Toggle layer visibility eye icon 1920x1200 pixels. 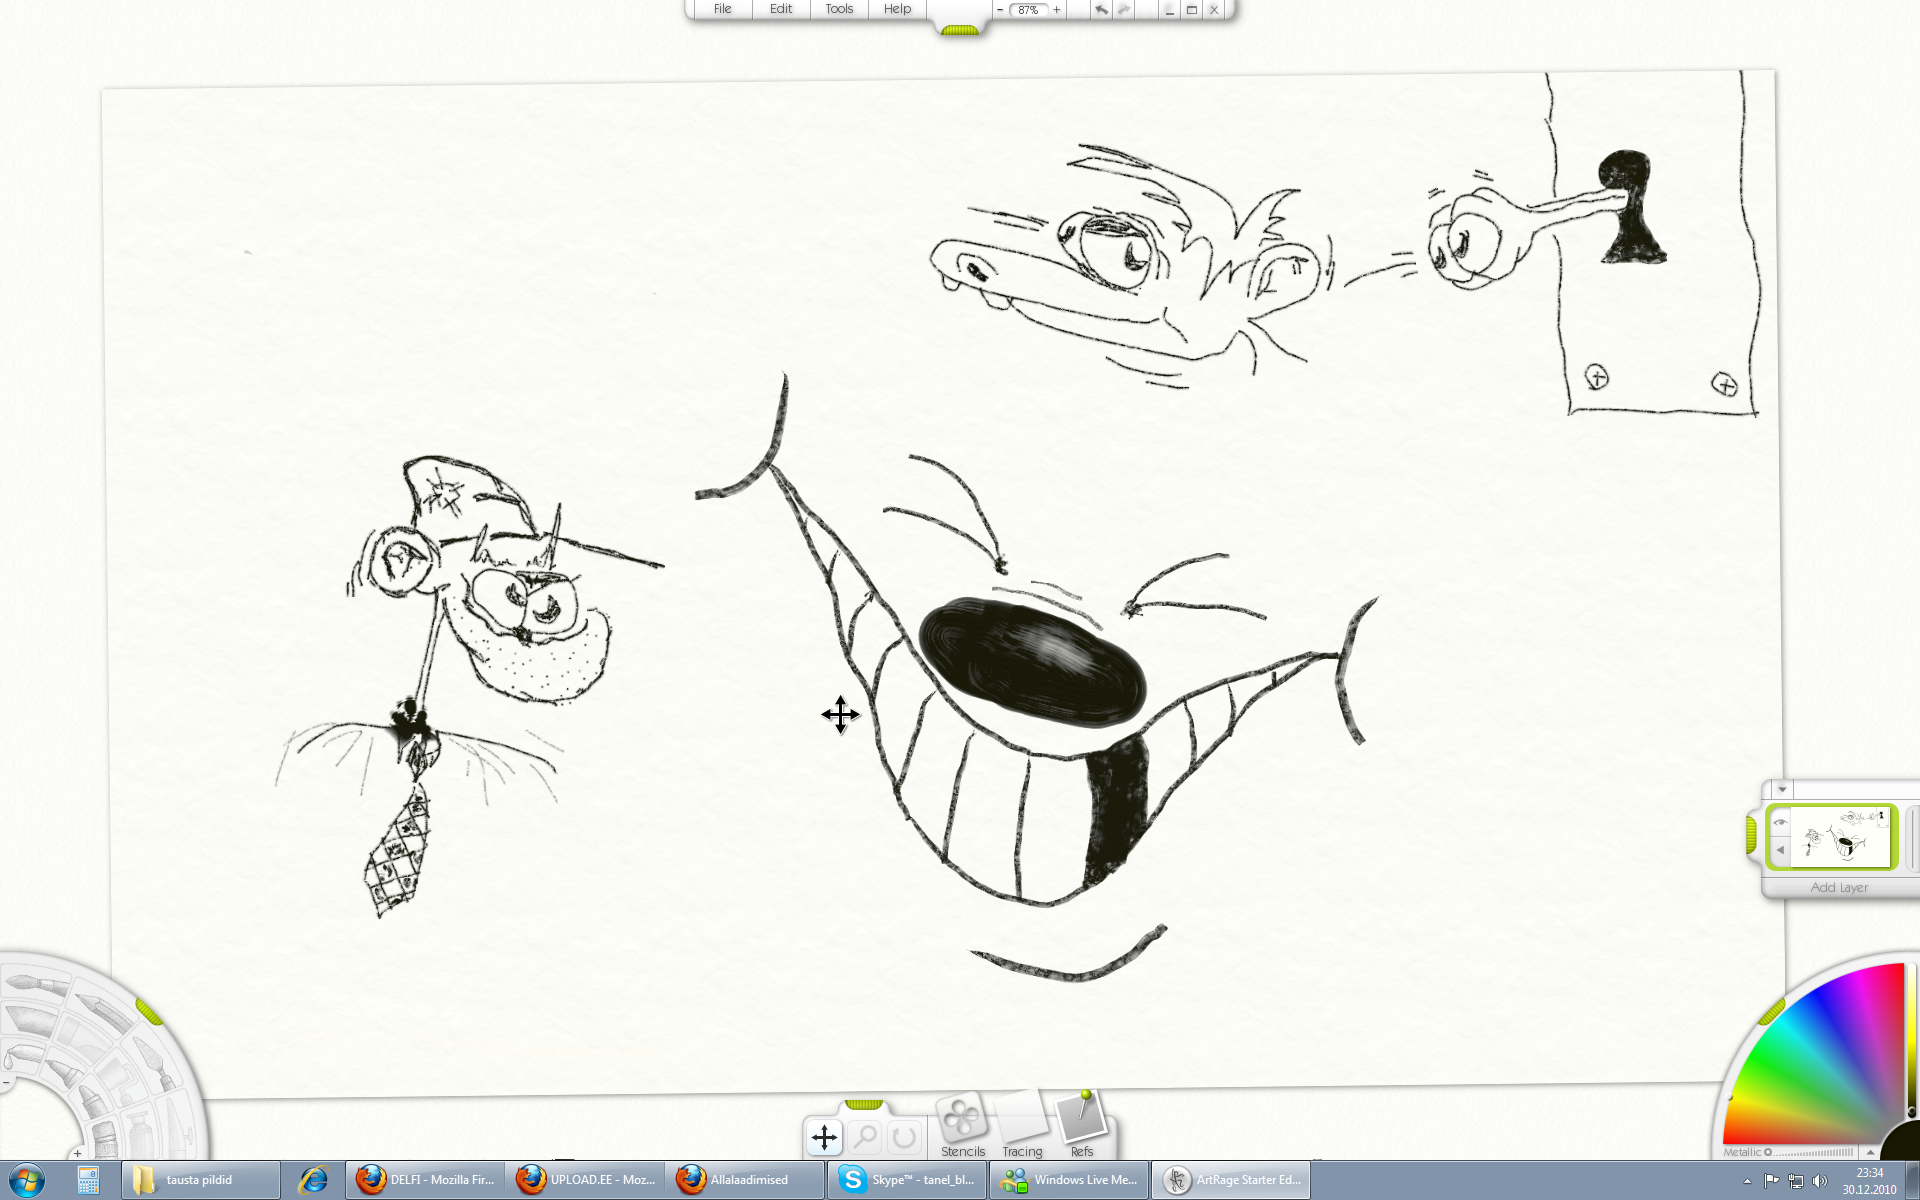(1780, 823)
